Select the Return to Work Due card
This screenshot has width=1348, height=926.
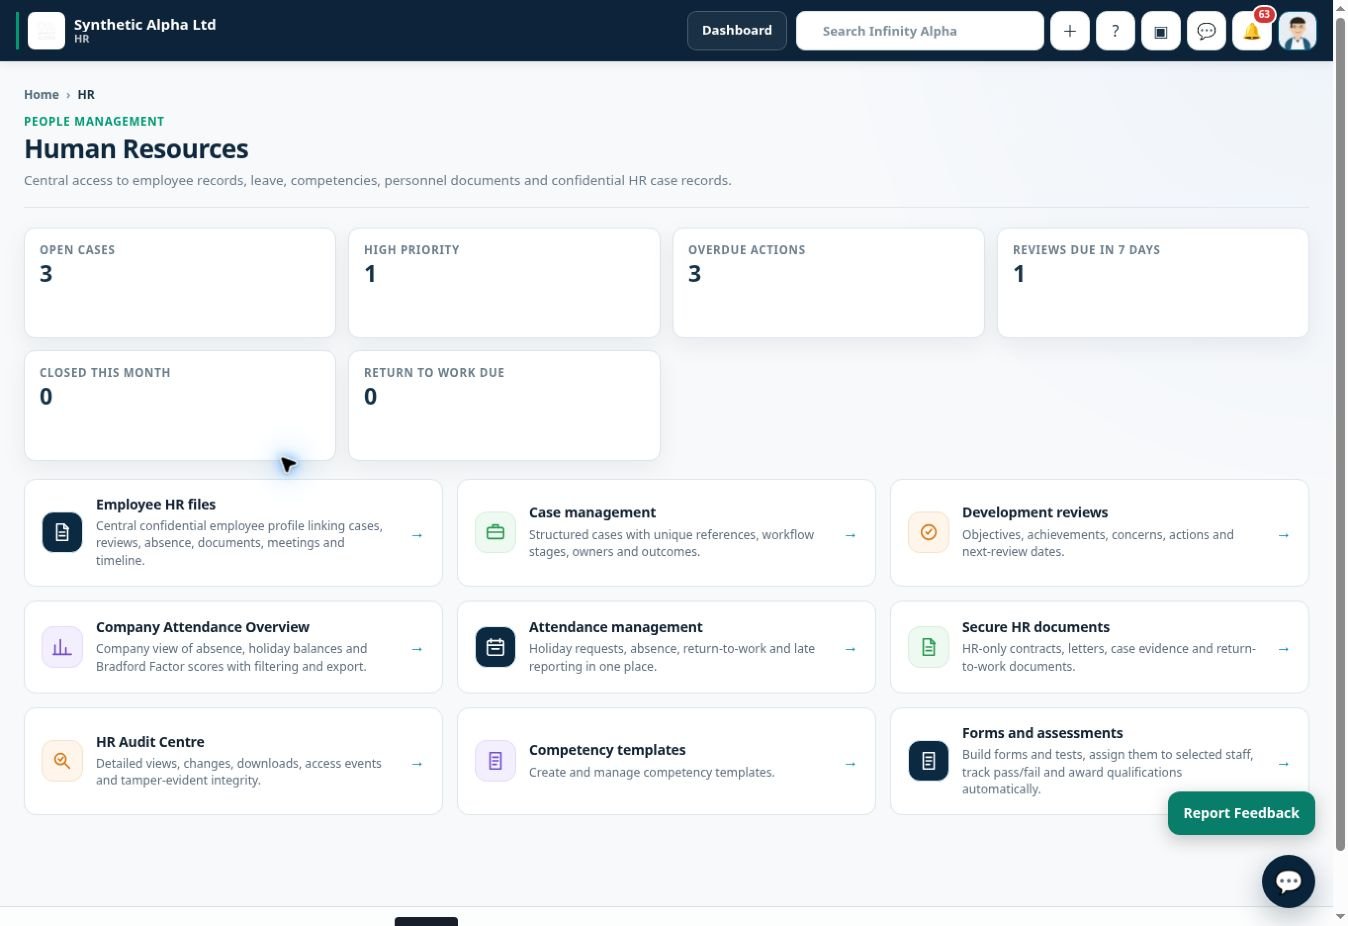[504, 406]
